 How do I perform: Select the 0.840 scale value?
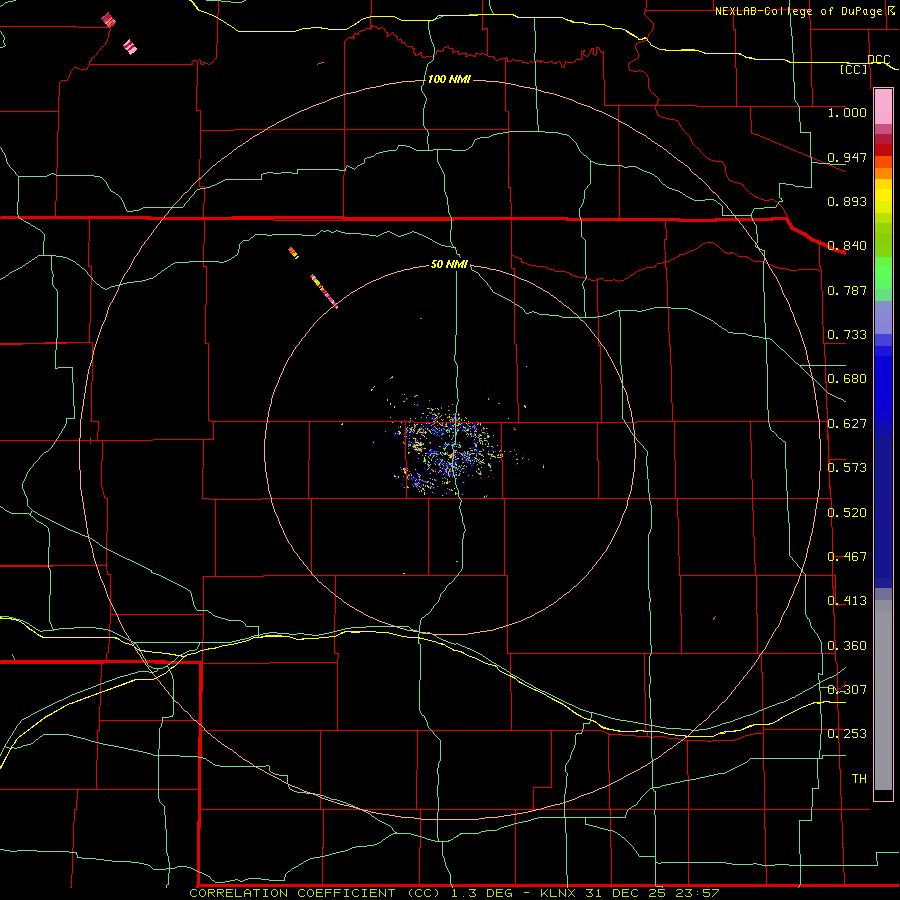click(847, 246)
